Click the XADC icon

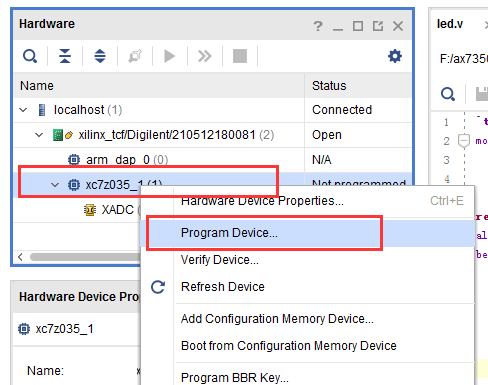point(90,210)
